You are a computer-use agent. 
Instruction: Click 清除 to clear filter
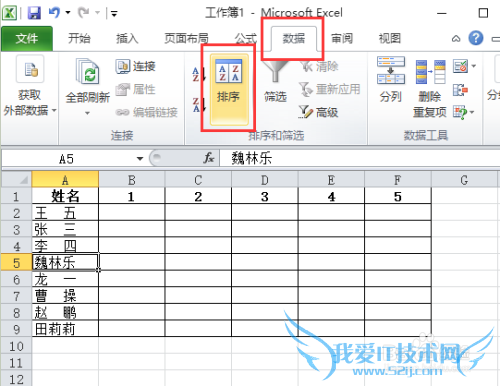pyautogui.click(x=320, y=66)
